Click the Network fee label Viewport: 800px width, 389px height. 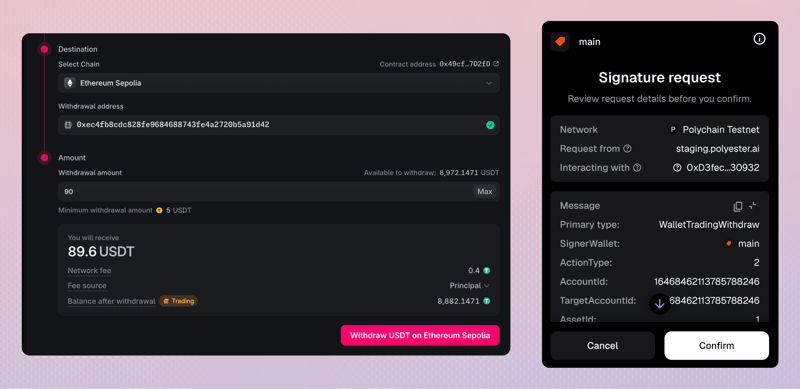click(89, 271)
